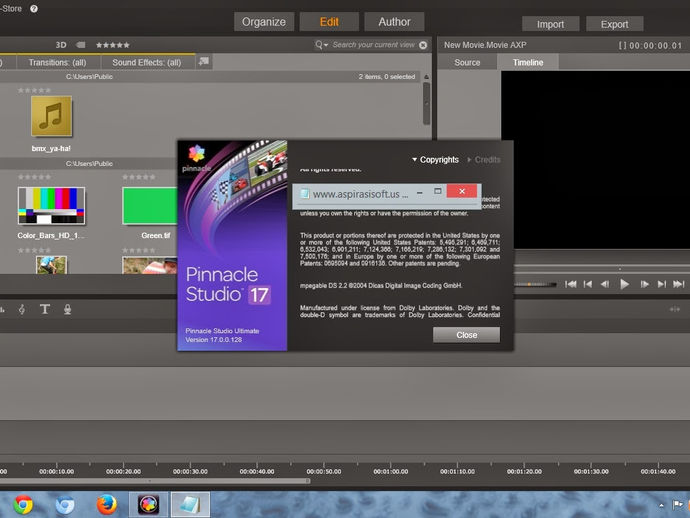Click the tag filter icon beside 3D
This screenshot has width=690, height=518.
point(81,45)
